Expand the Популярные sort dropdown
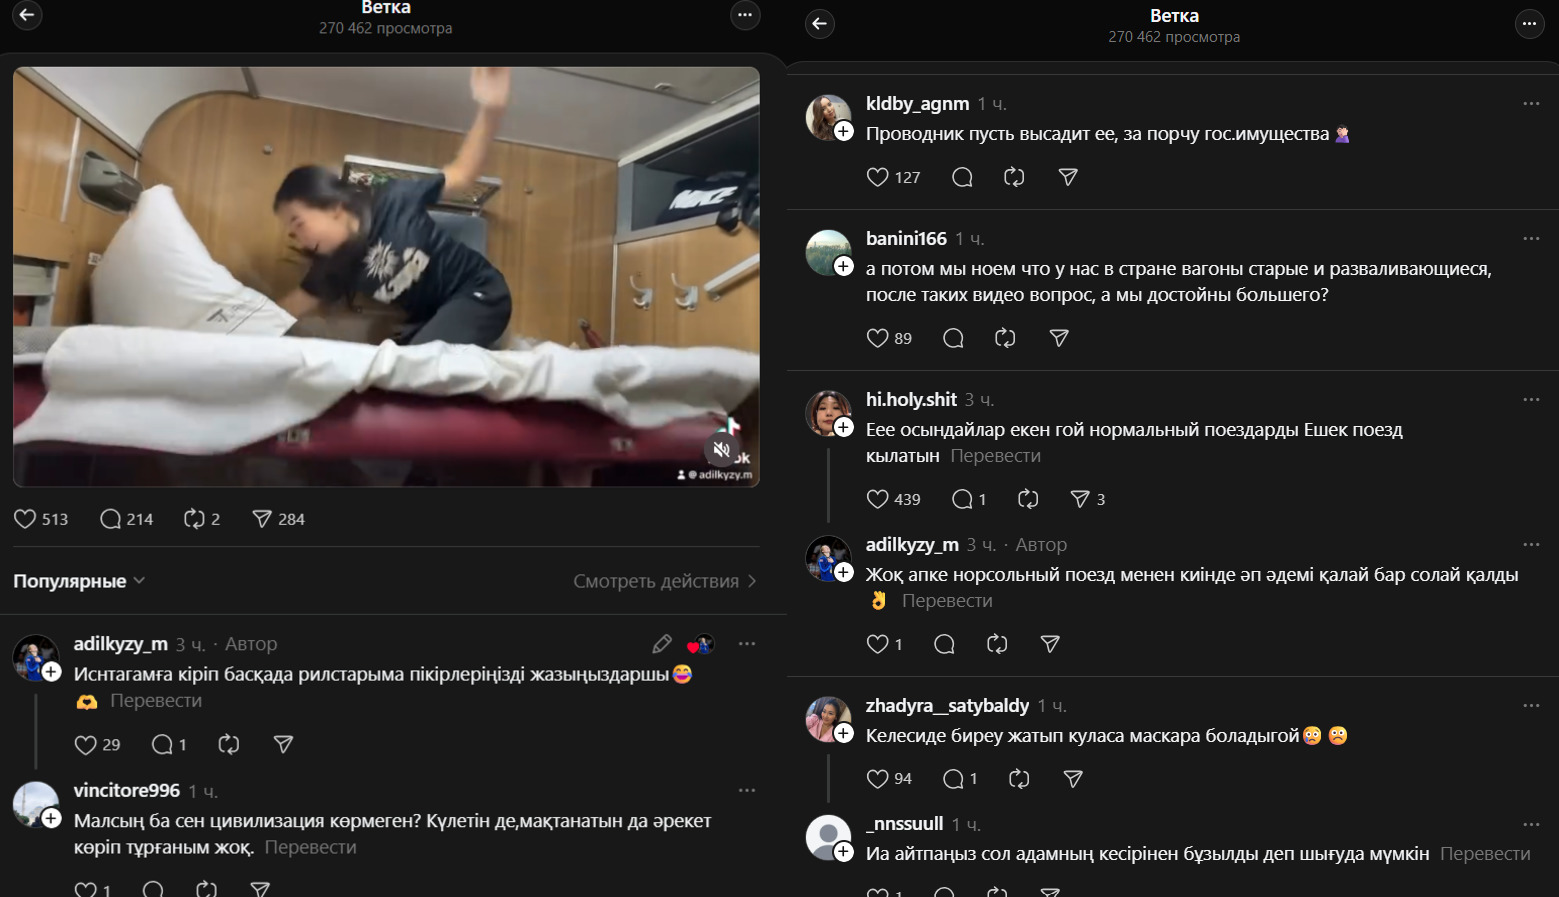The height and width of the screenshot is (897, 1559). [x=79, y=581]
